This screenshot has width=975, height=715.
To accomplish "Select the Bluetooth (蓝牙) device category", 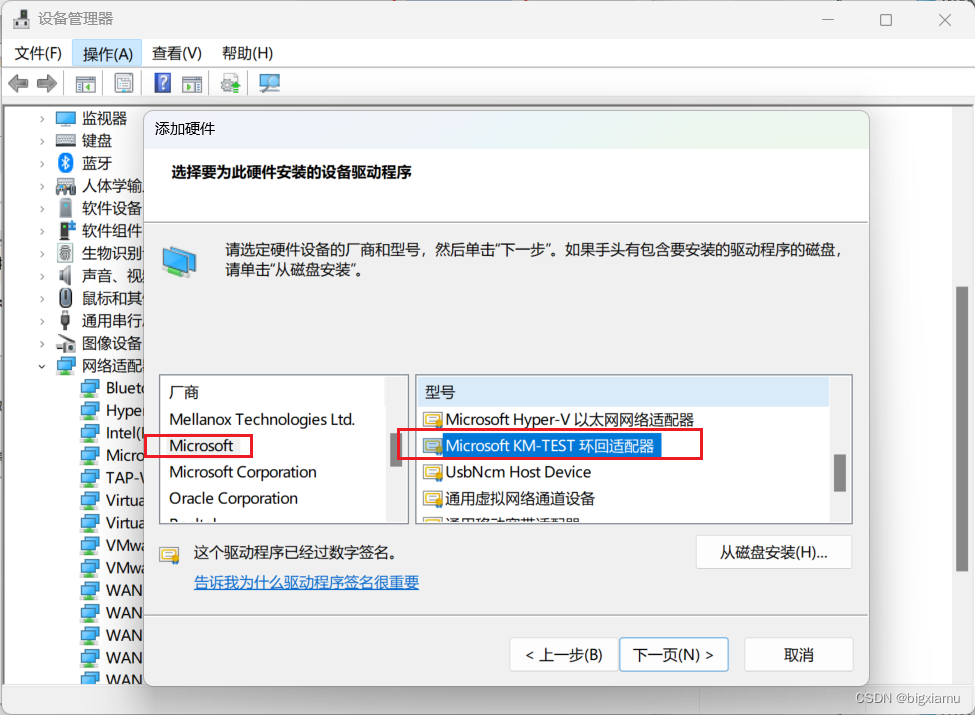I will [x=97, y=163].
